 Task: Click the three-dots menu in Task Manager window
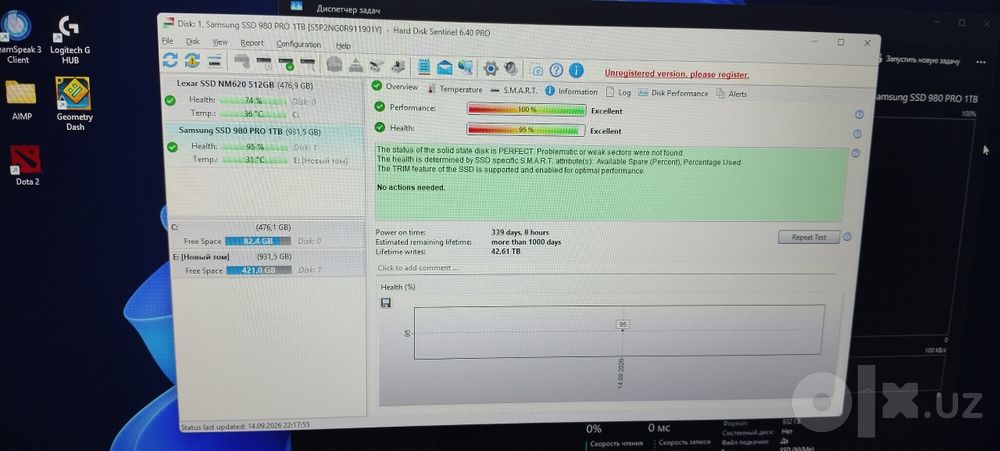(981, 62)
